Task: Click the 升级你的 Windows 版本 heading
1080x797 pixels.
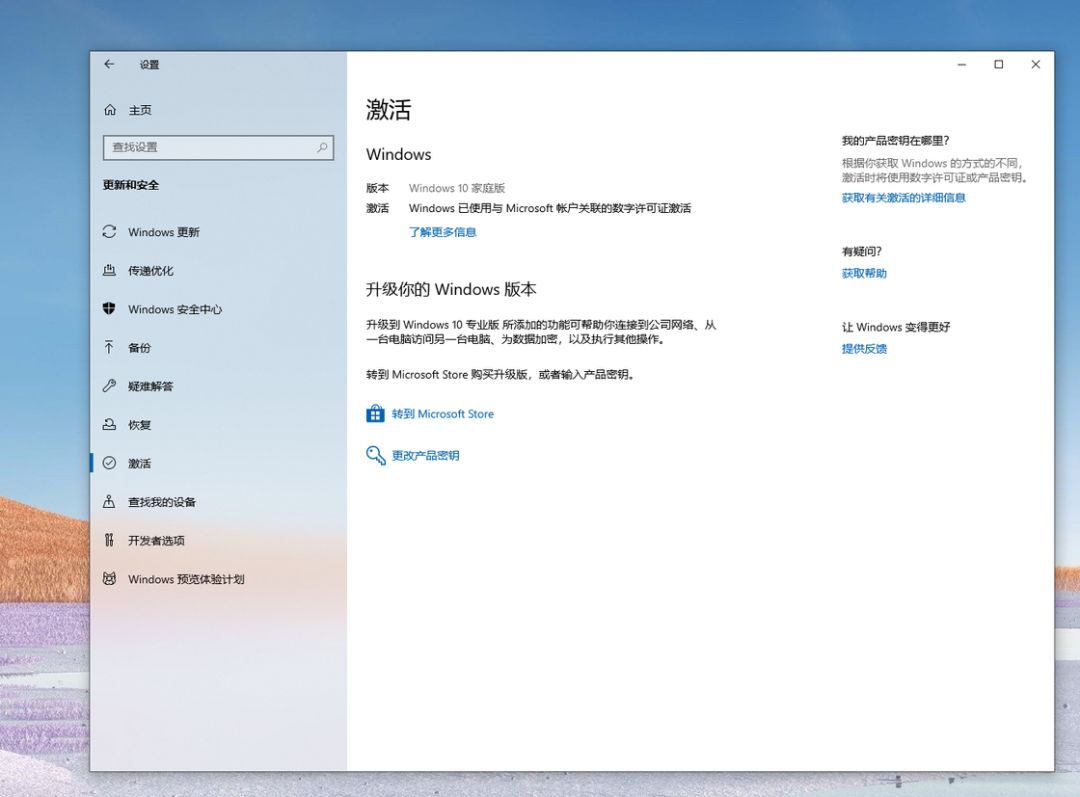Action: (451, 289)
